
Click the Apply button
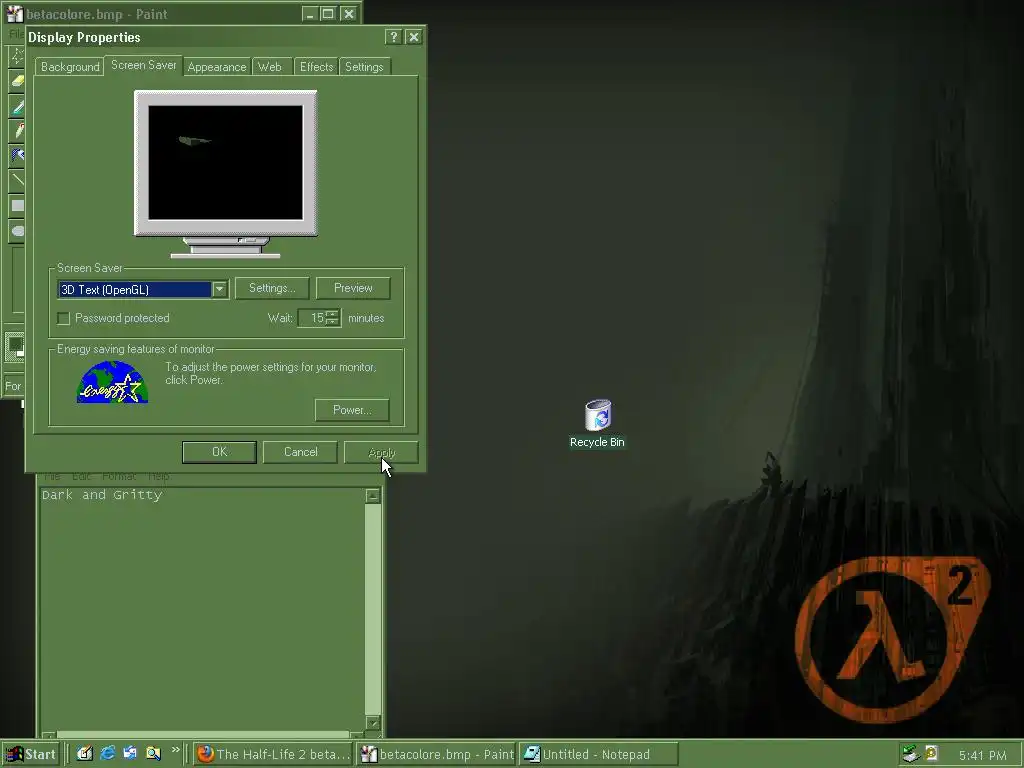(x=381, y=452)
